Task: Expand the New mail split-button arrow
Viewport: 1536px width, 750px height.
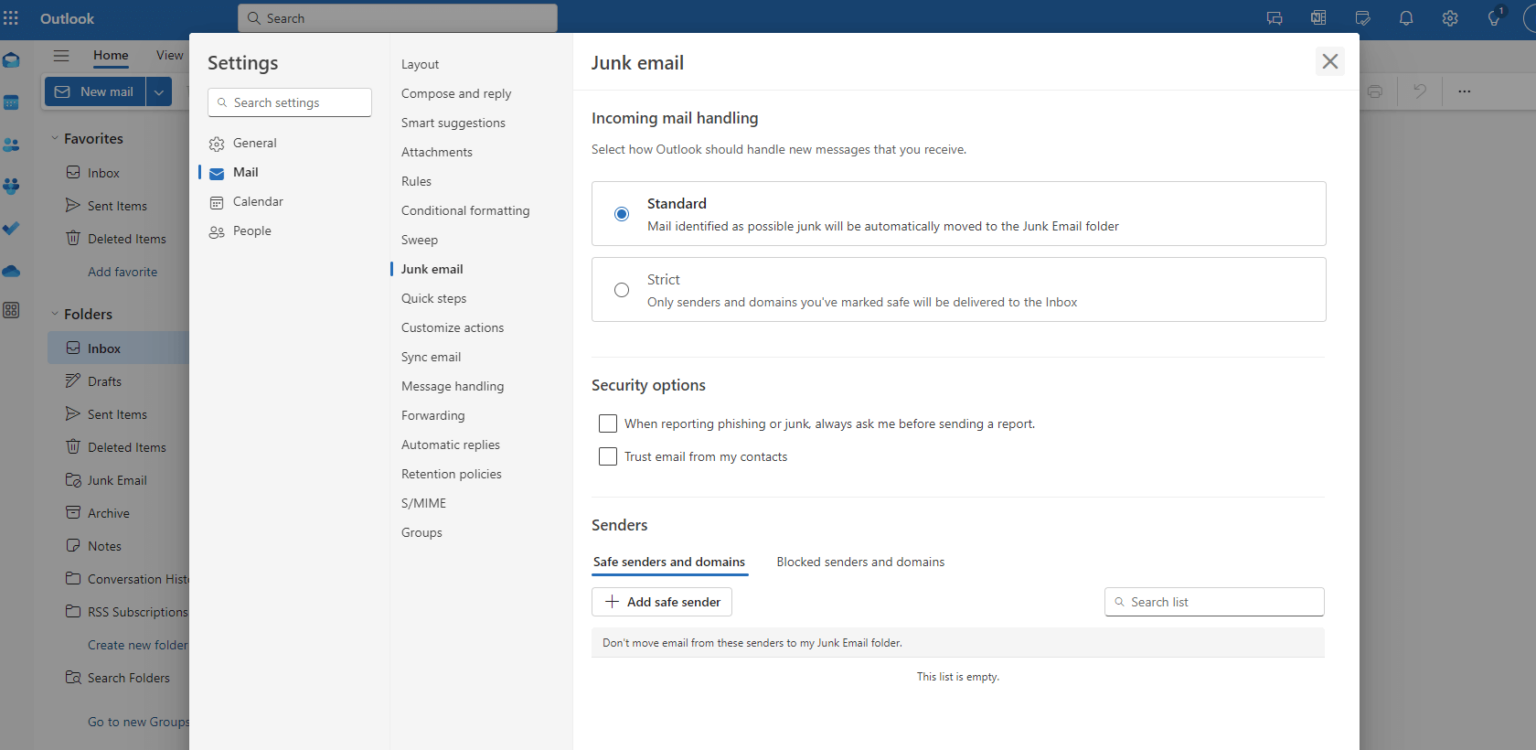Action: [x=157, y=91]
